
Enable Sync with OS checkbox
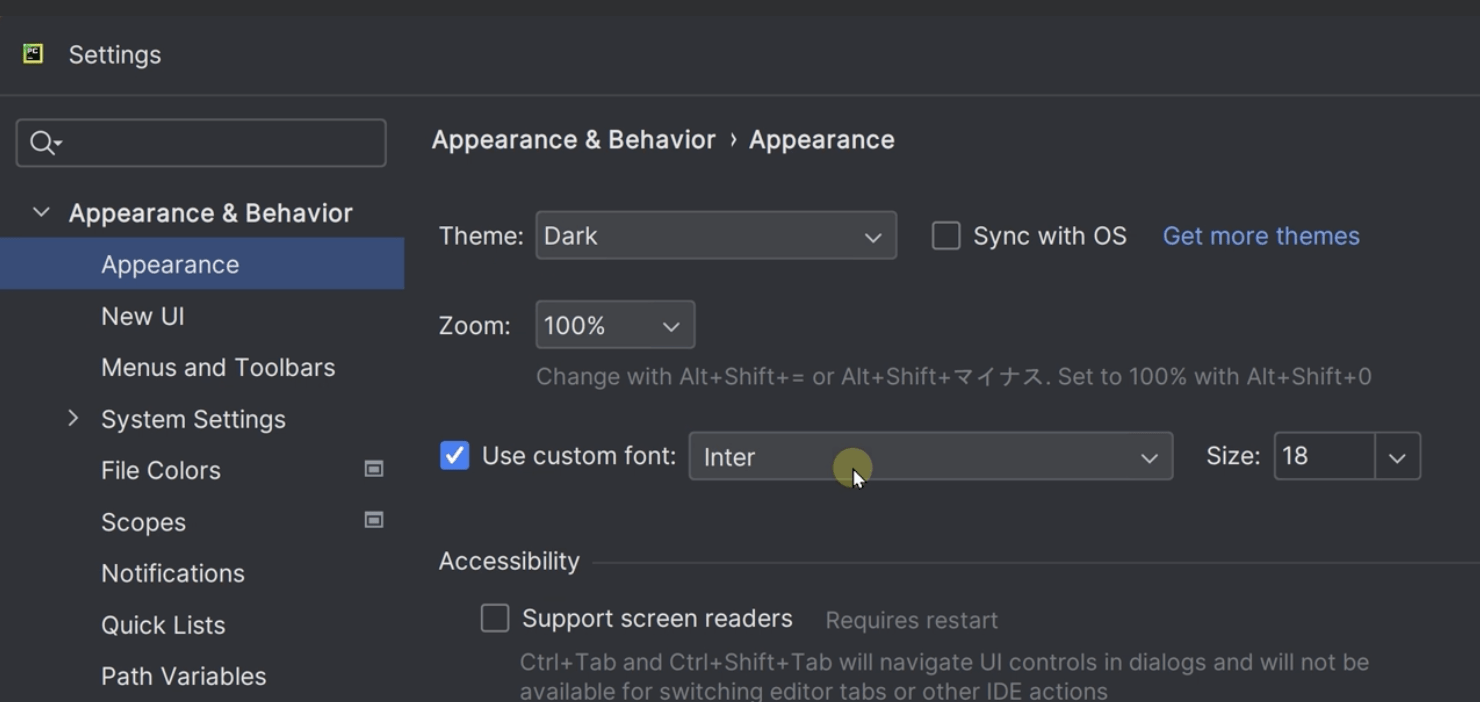946,236
